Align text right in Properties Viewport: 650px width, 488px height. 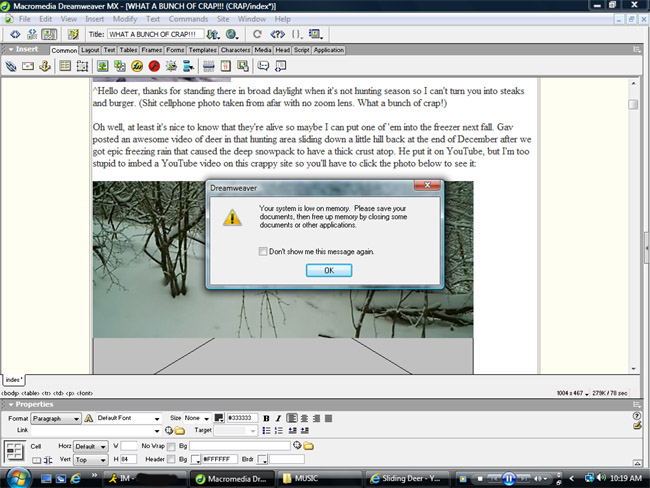coord(316,418)
